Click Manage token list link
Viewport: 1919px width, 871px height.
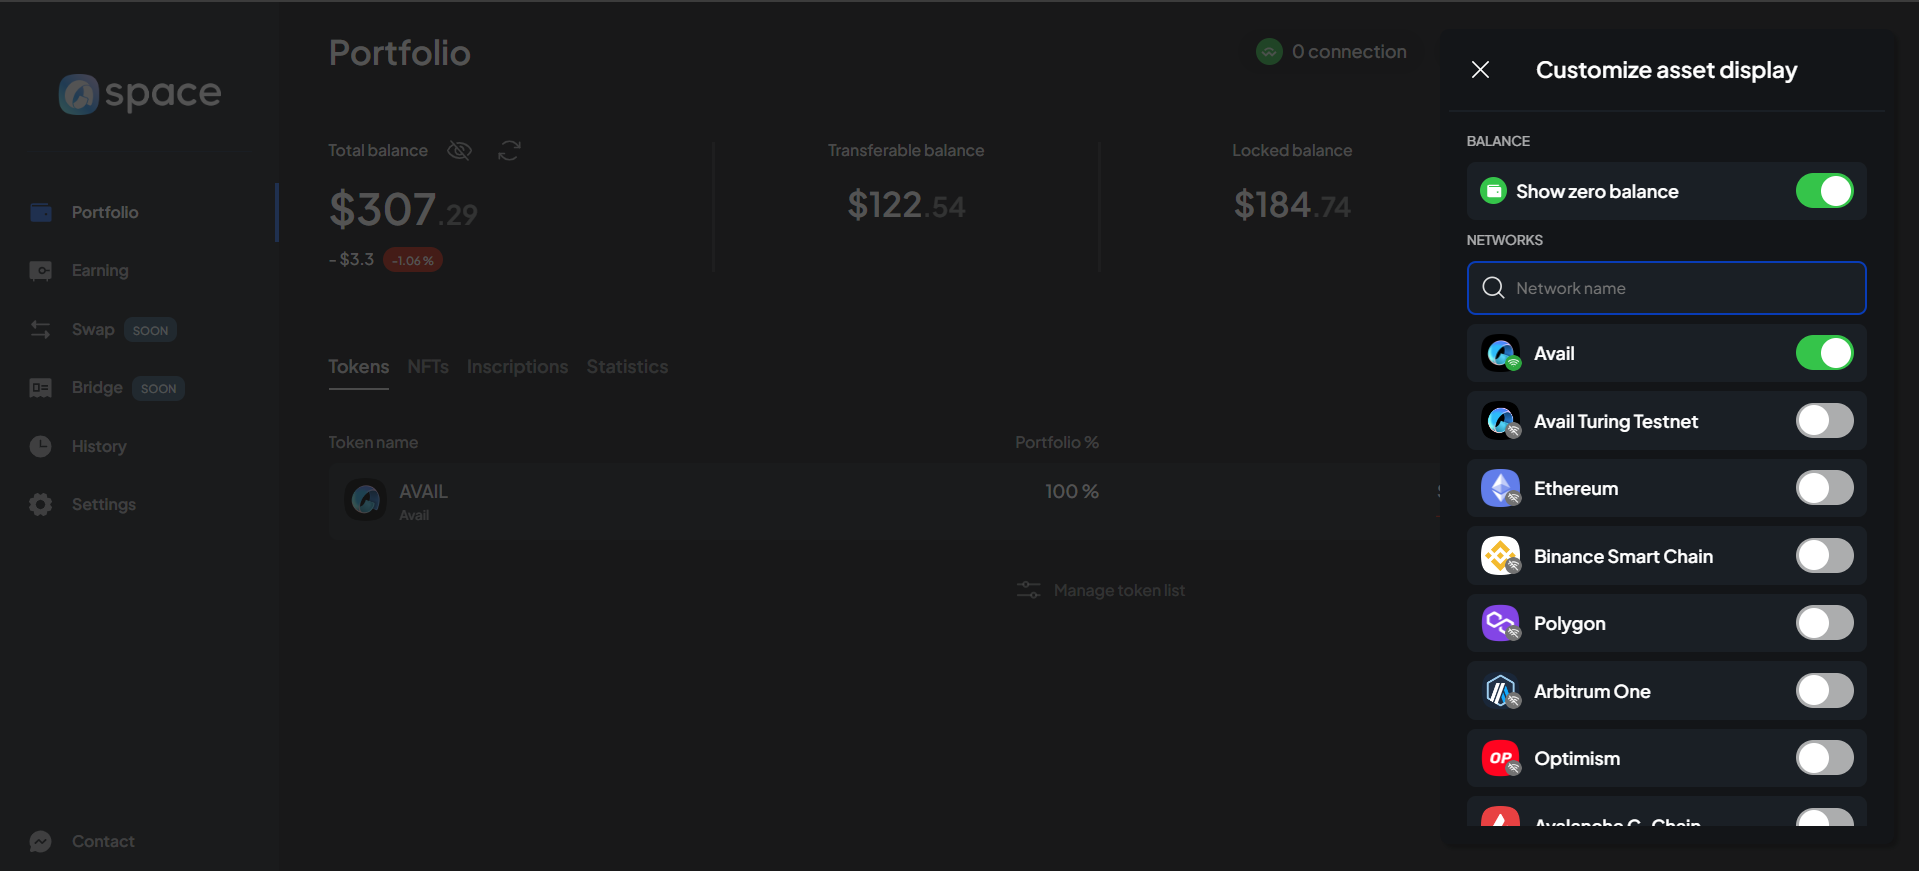pos(1118,590)
